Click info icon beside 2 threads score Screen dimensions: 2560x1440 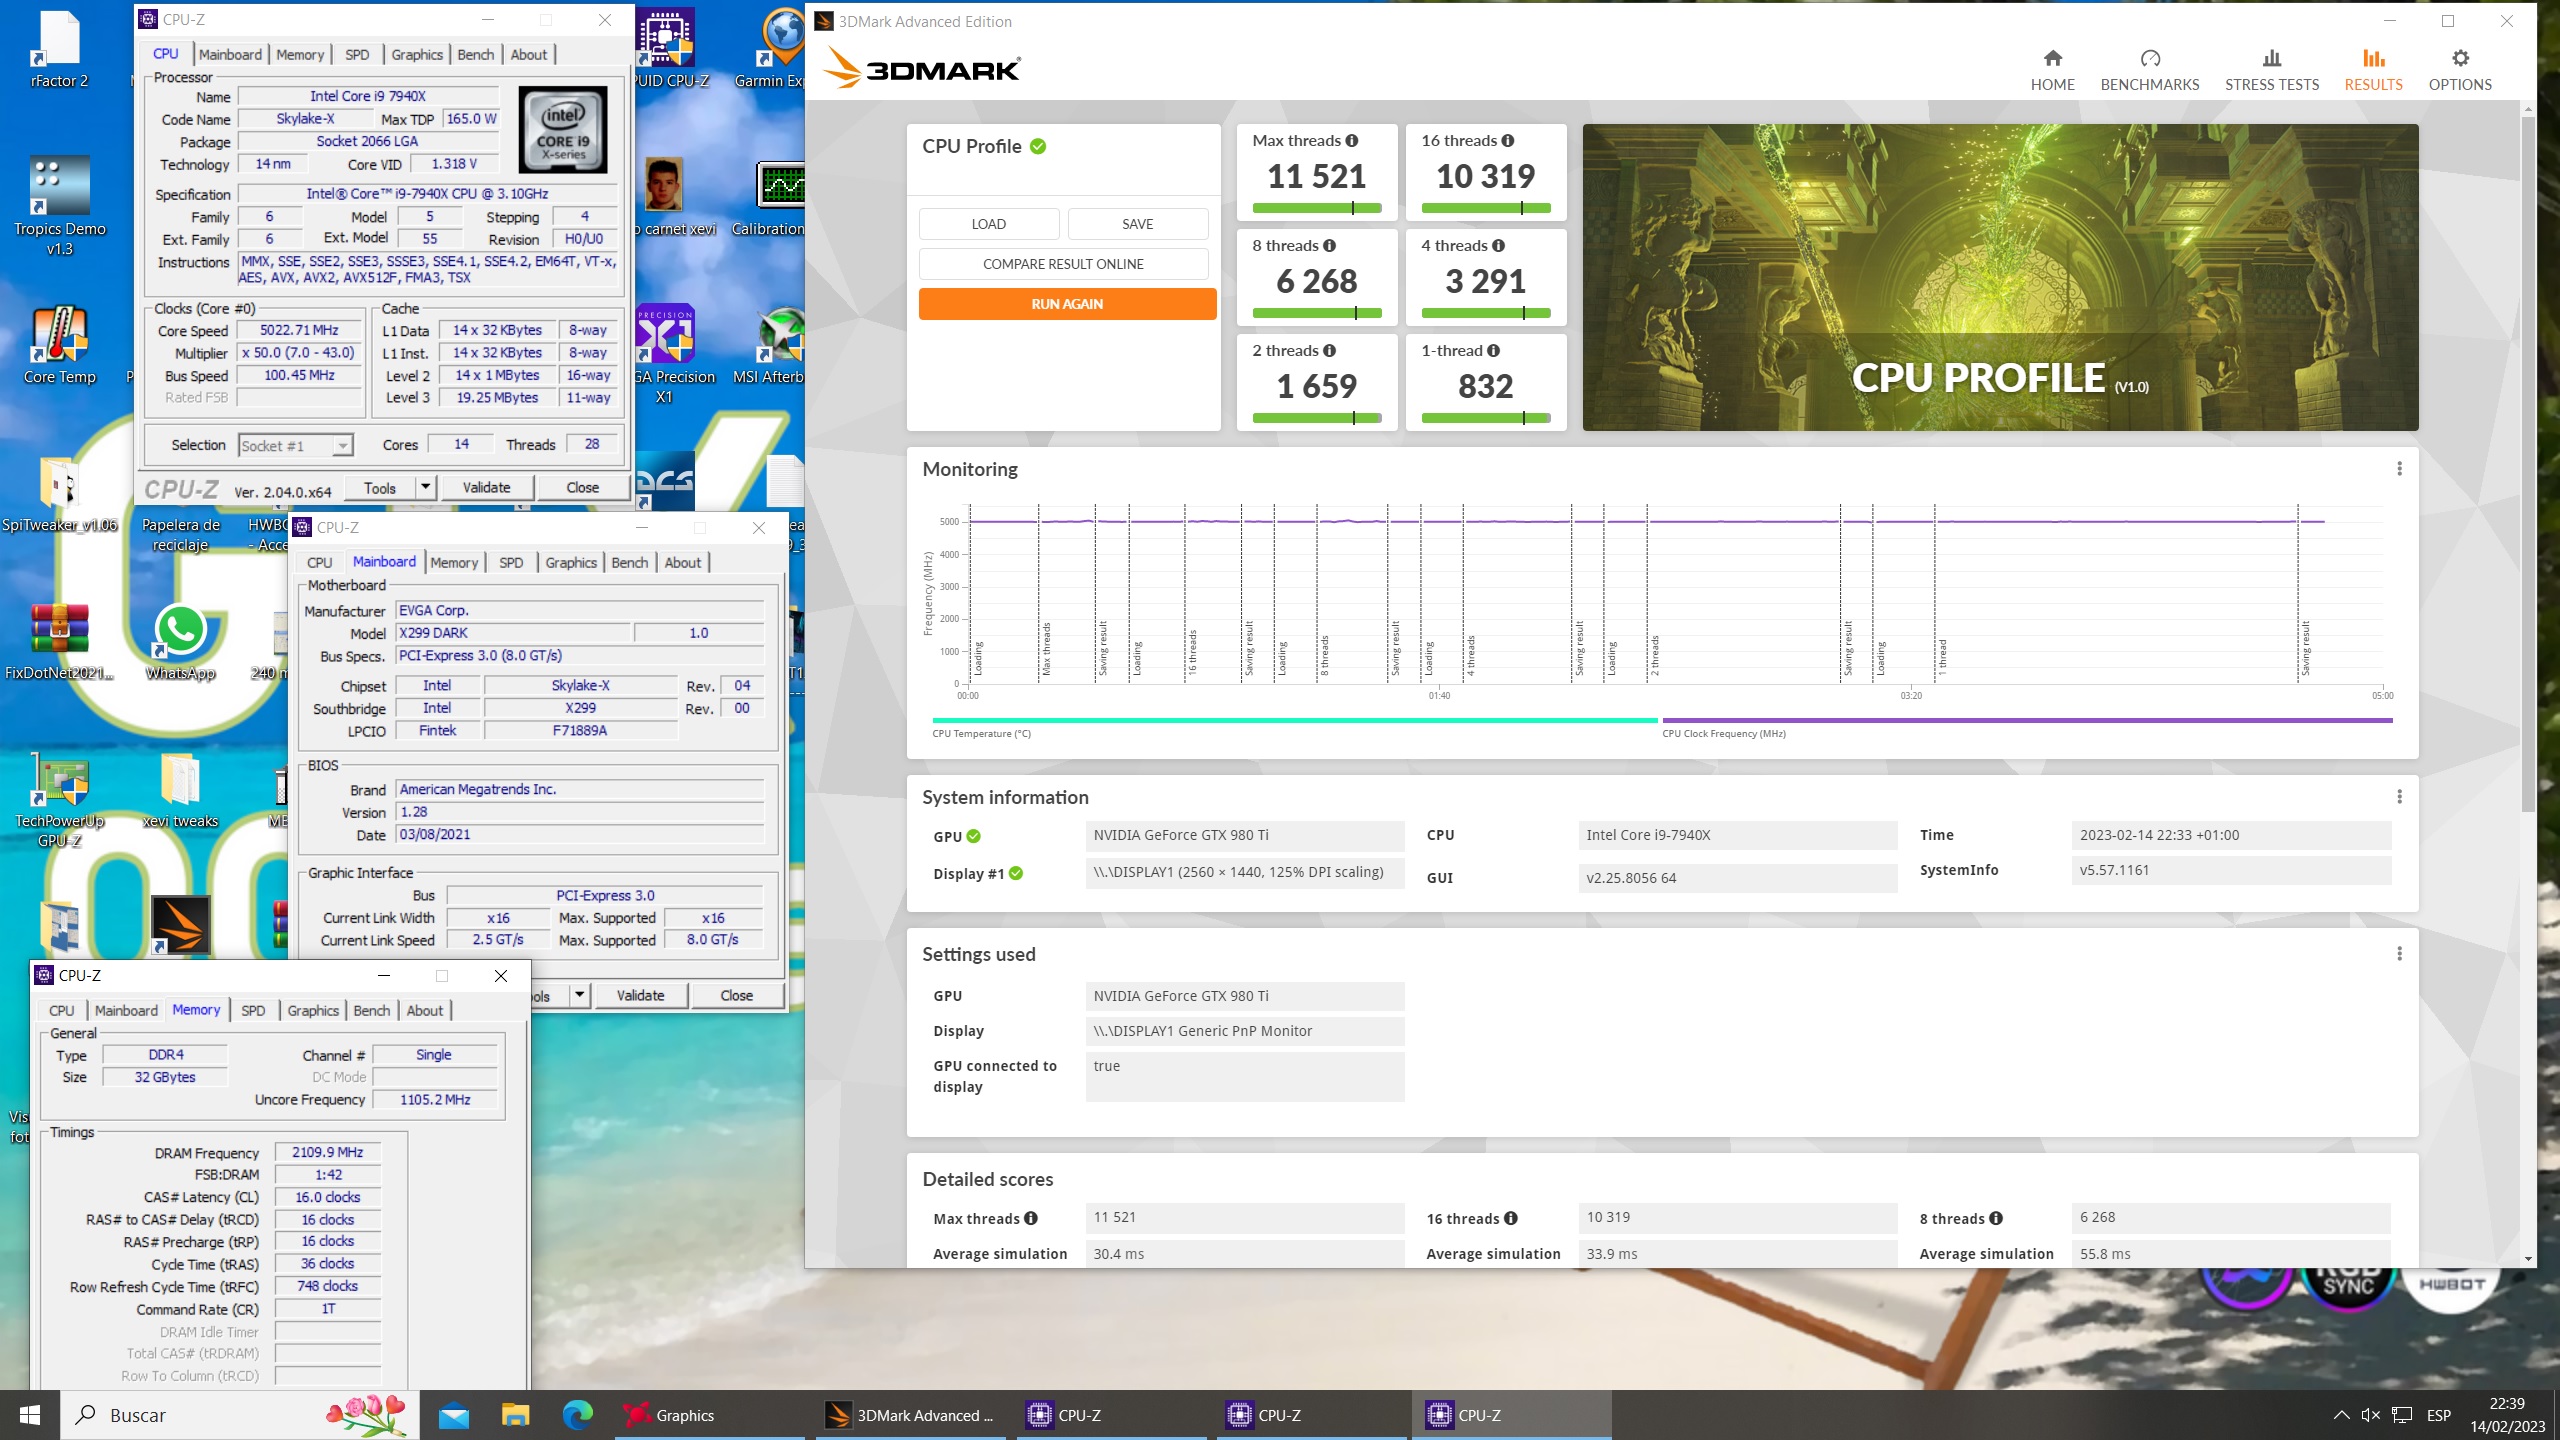(1330, 351)
